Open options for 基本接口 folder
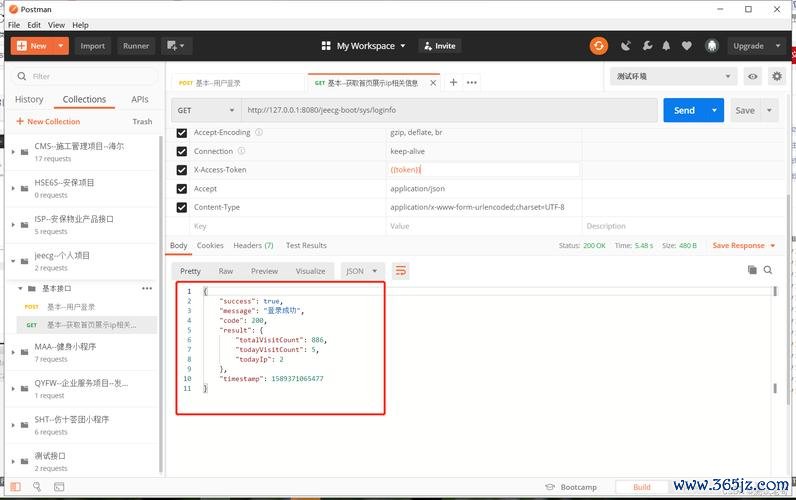Screen dimensions: 796x500 point(147,288)
